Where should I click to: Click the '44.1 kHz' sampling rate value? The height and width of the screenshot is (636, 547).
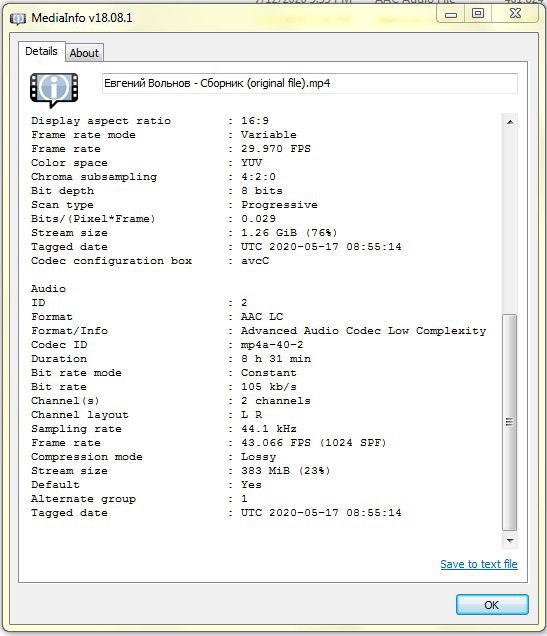[268, 429]
